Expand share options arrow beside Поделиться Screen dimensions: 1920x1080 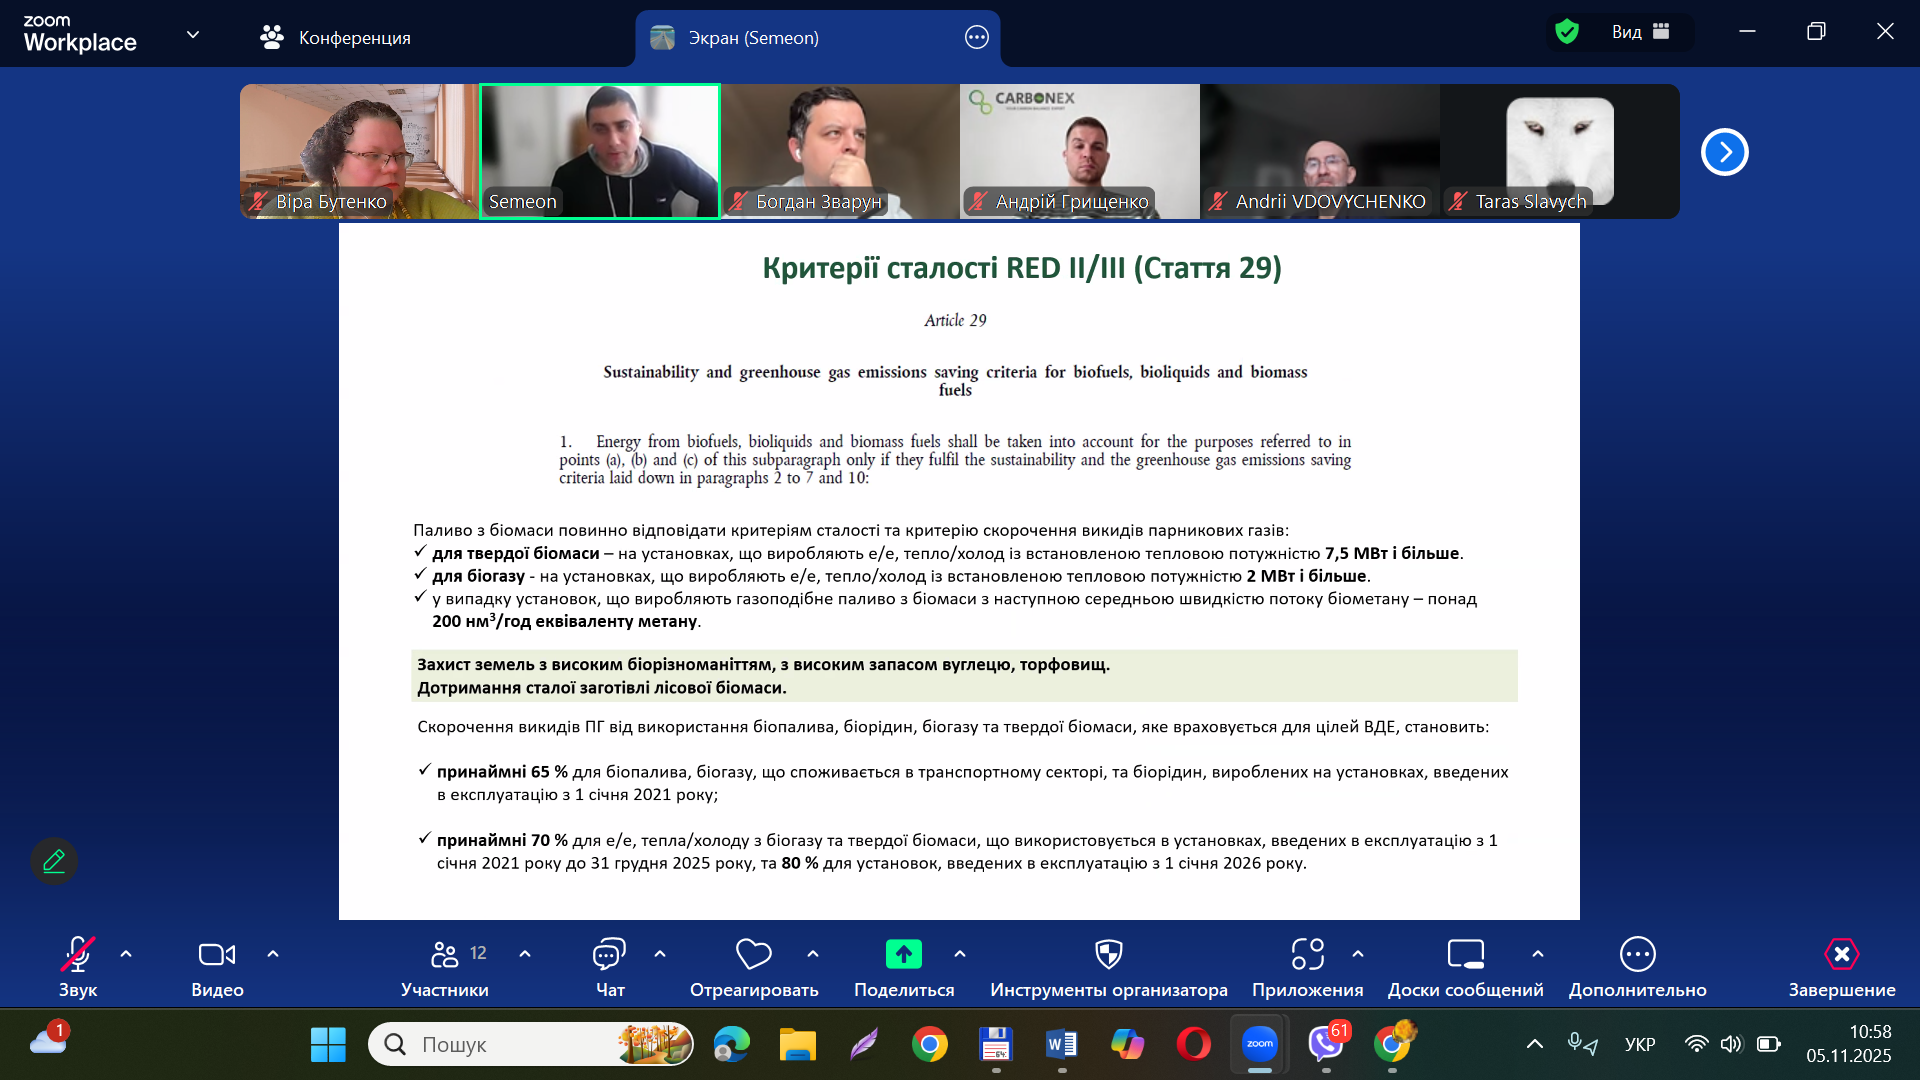click(960, 954)
